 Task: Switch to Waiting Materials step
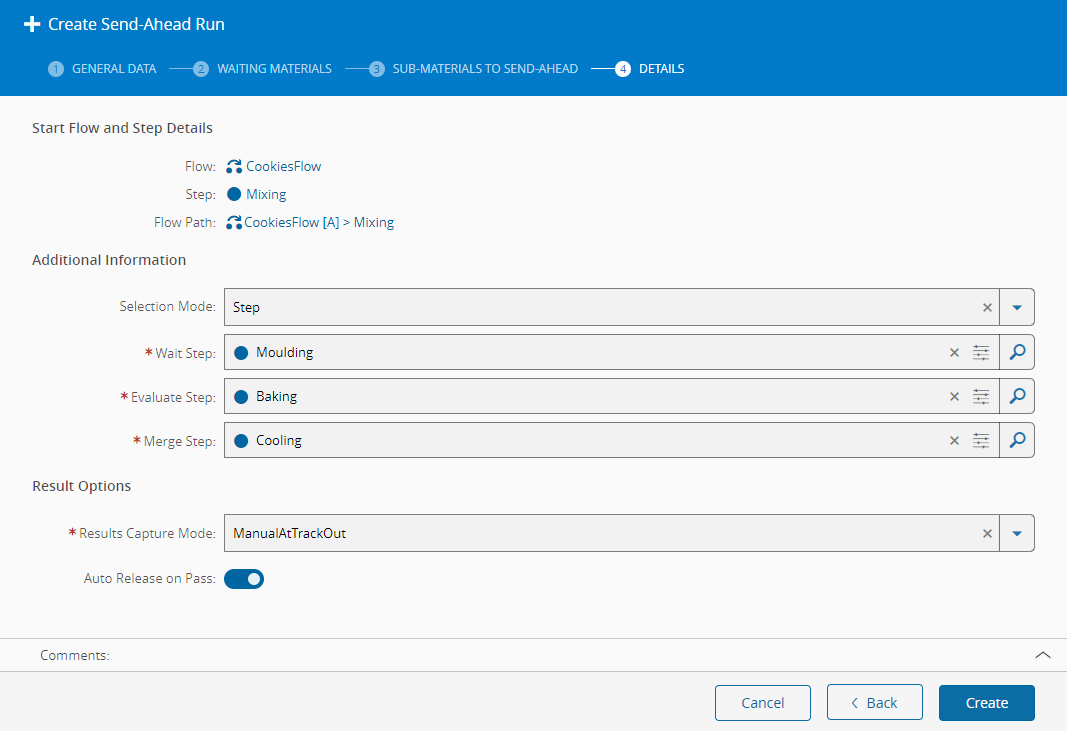click(273, 69)
